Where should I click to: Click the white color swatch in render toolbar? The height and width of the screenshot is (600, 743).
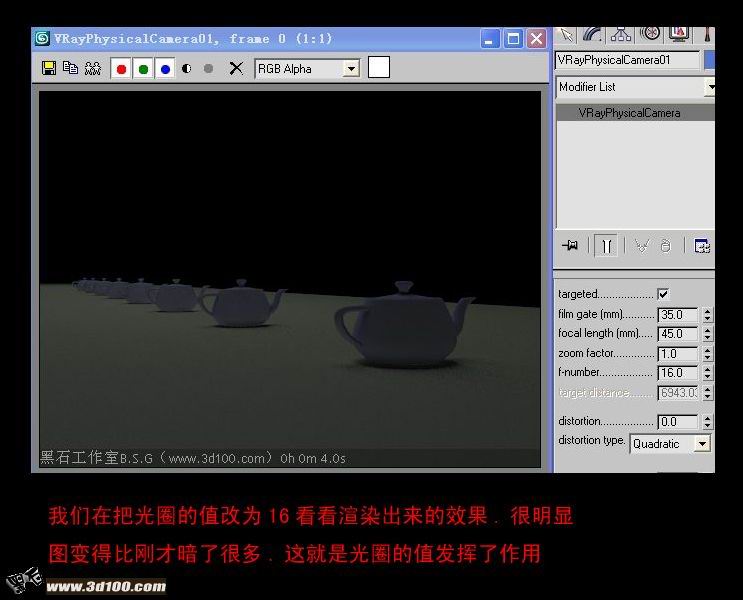[379, 67]
